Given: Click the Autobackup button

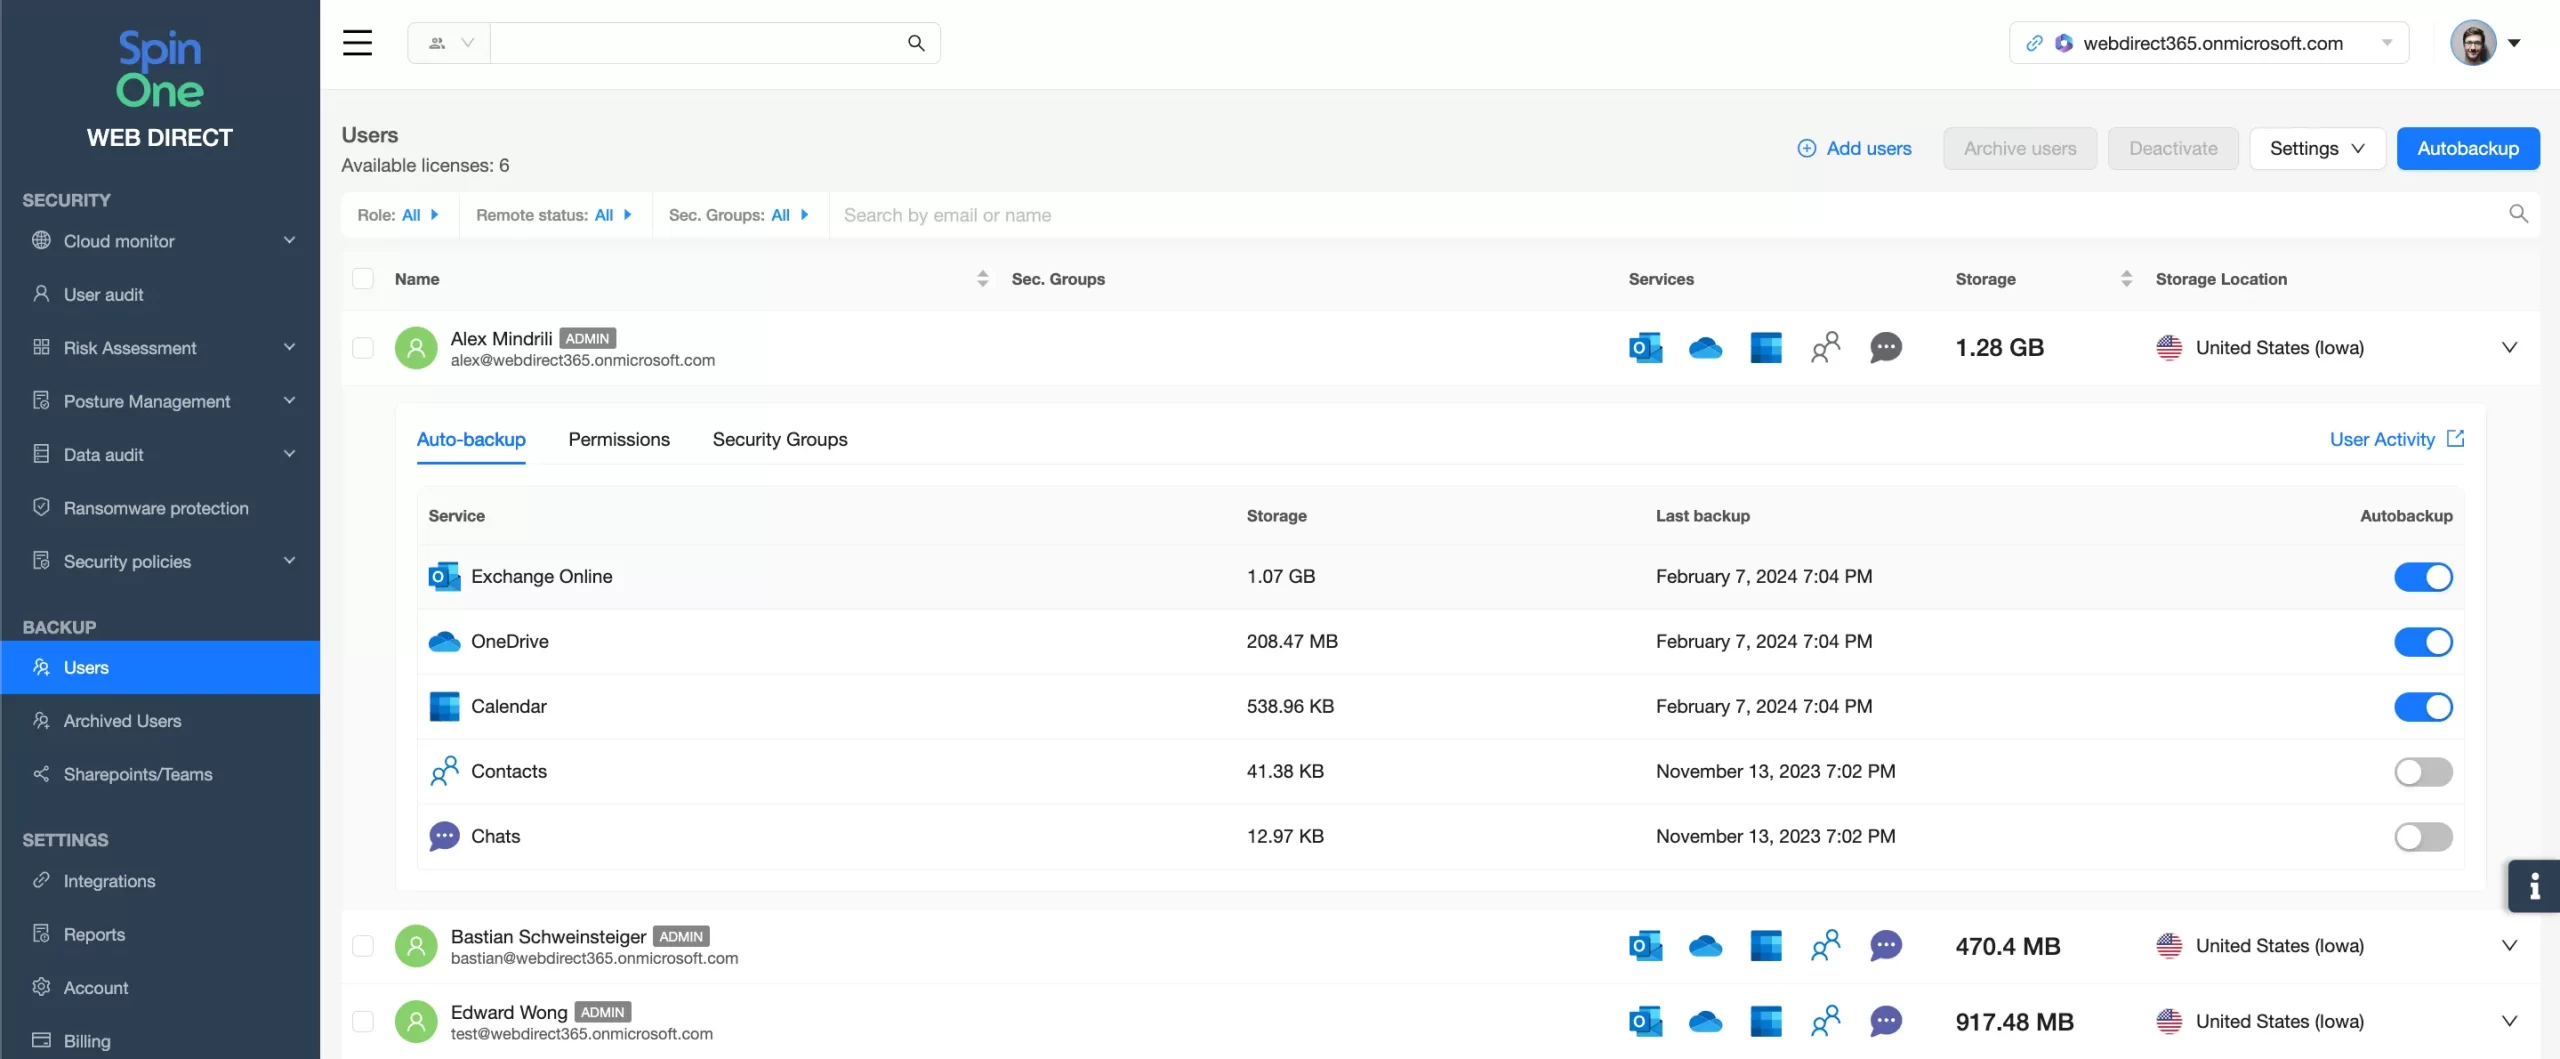Looking at the screenshot, I should click(x=2467, y=149).
